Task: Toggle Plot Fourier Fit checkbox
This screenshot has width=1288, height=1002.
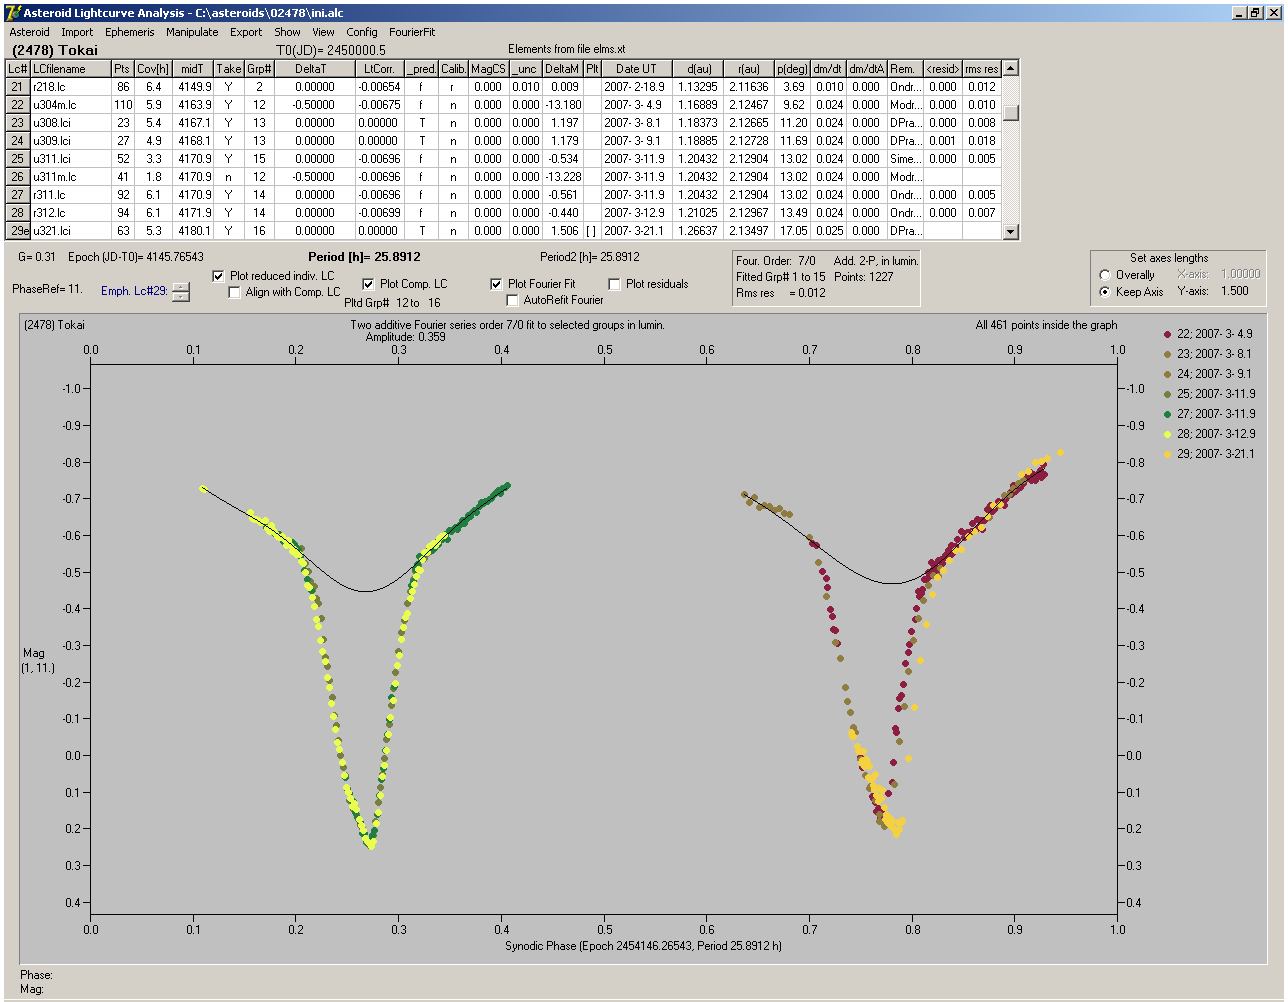Action: click(x=497, y=284)
